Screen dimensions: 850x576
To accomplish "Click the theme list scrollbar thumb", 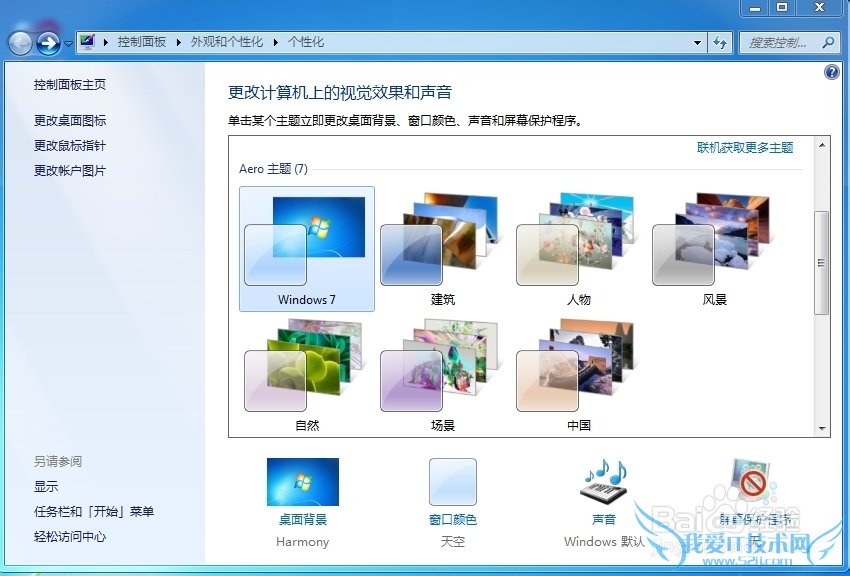I will (822, 263).
